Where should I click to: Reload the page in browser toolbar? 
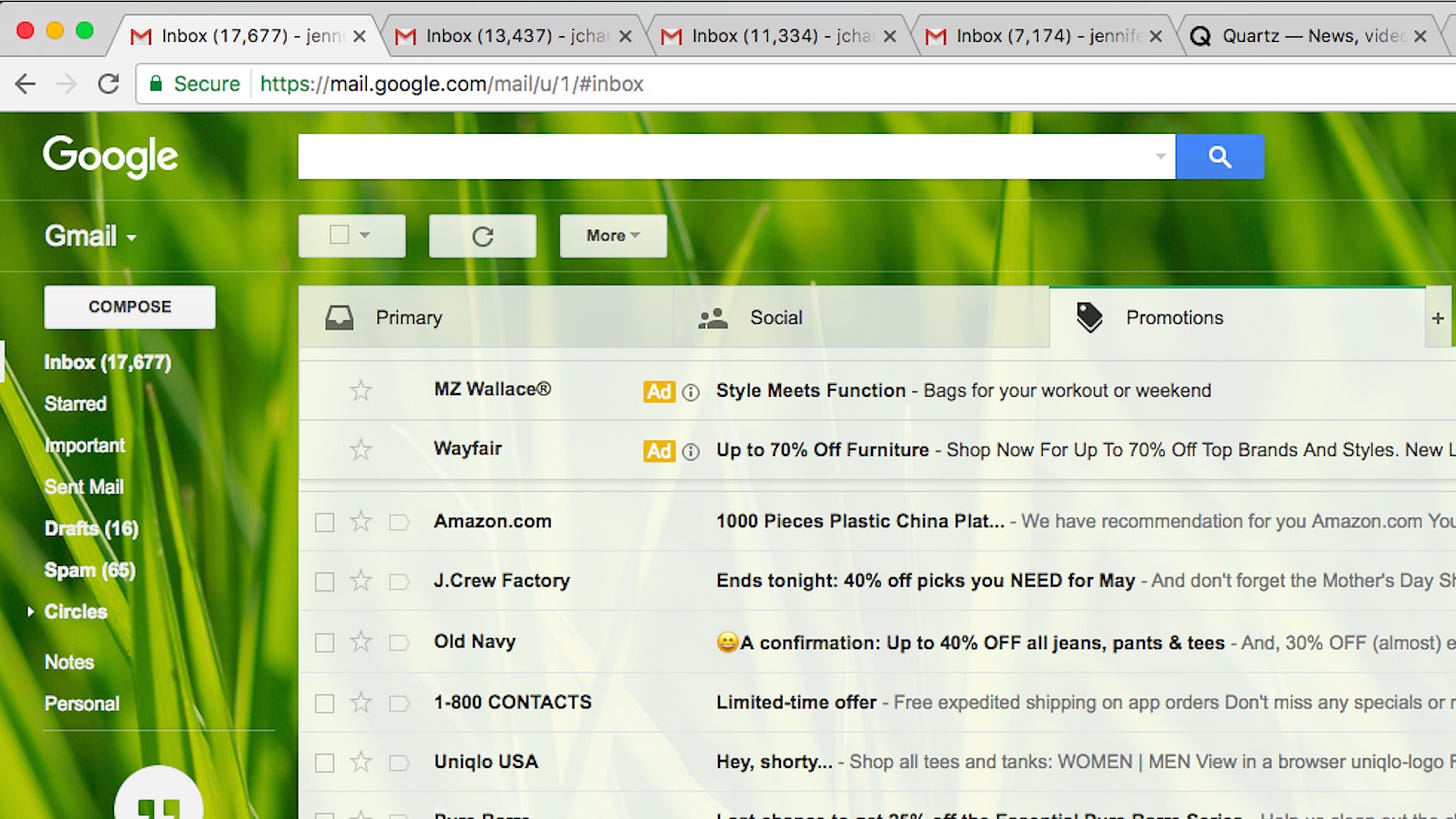(x=108, y=84)
